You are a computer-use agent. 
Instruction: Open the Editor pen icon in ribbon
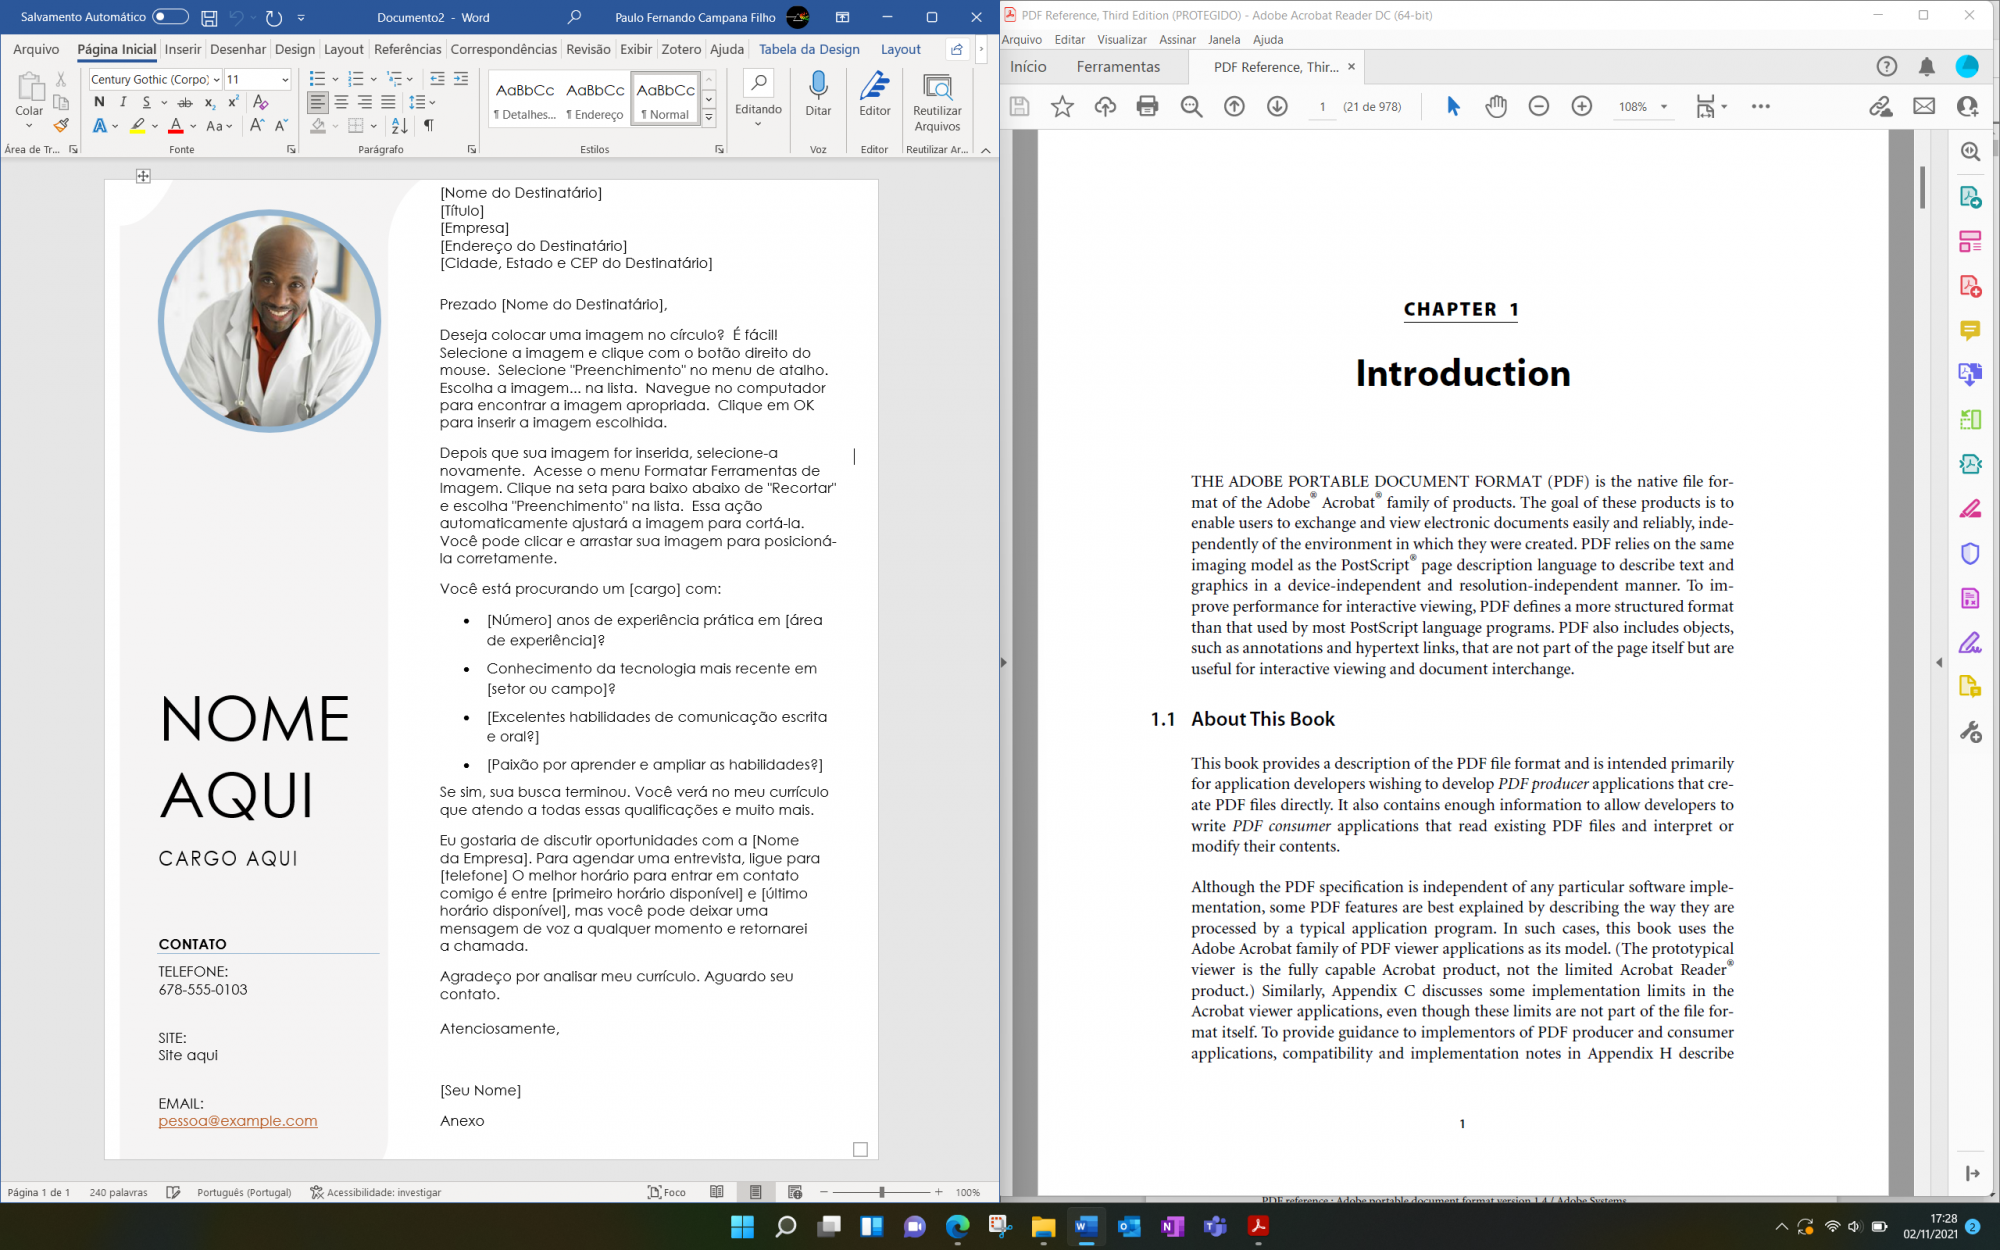click(874, 86)
